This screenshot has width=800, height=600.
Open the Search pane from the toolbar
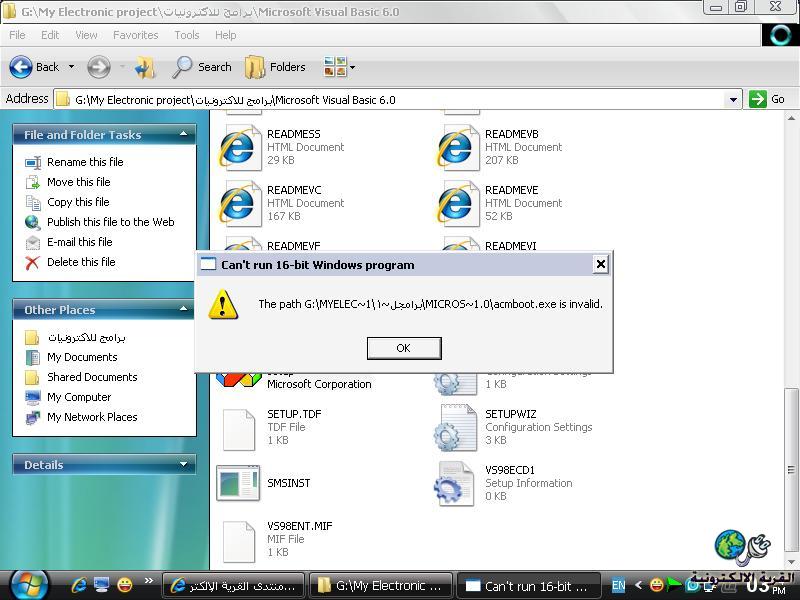click(202, 67)
